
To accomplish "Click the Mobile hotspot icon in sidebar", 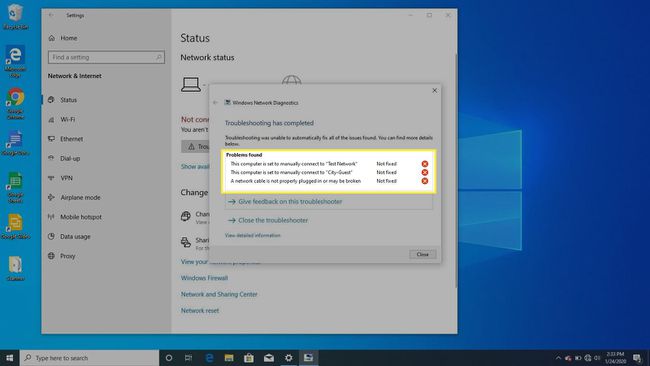I will [x=51, y=217].
